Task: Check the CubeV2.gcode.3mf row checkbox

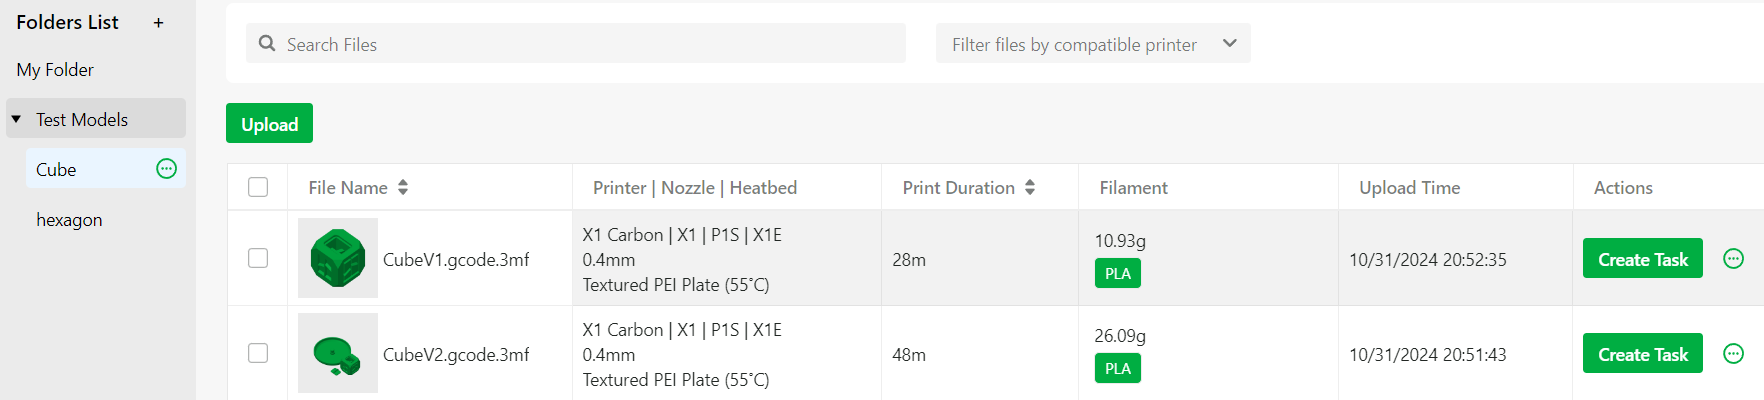Action: tap(258, 353)
